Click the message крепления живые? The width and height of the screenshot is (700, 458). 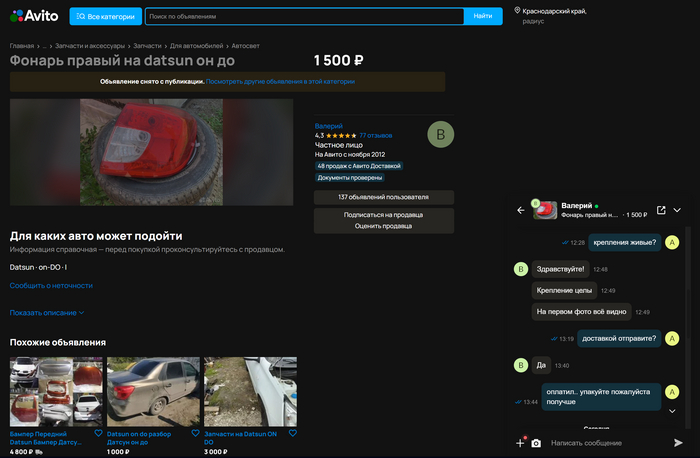pos(625,242)
